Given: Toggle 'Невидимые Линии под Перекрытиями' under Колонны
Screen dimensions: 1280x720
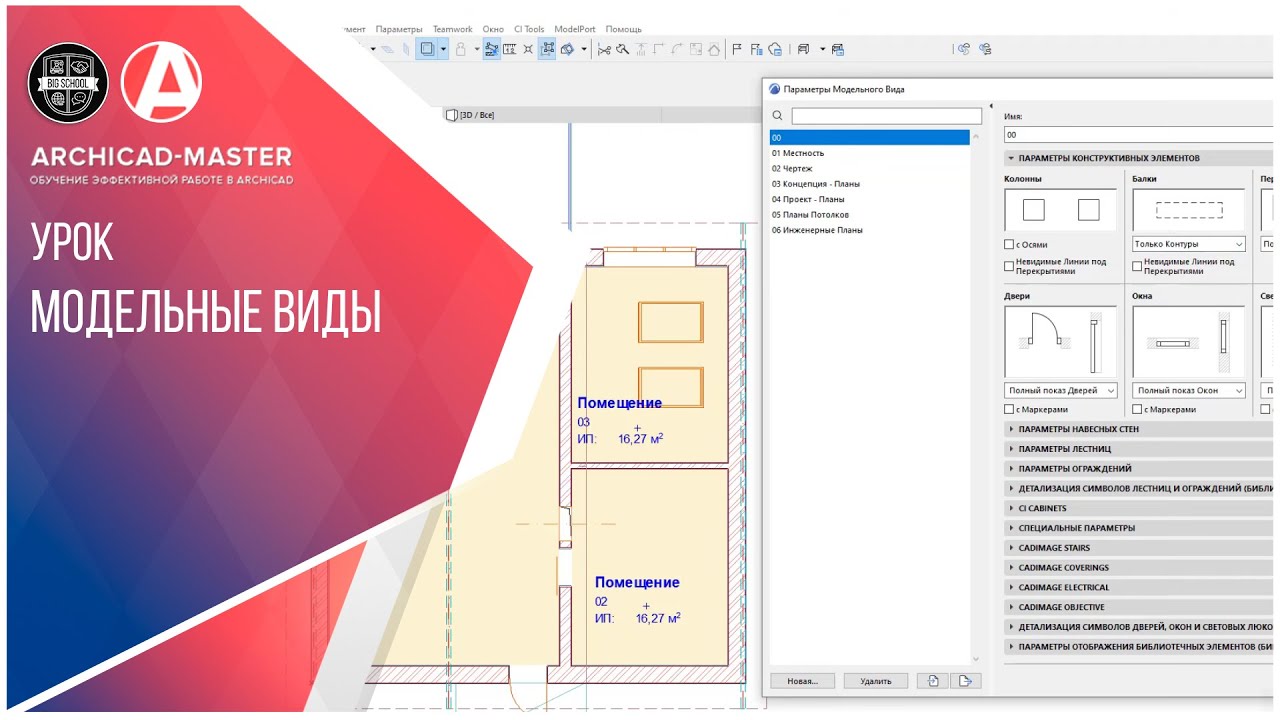Looking at the screenshot, I should (x=1009, y=267).
